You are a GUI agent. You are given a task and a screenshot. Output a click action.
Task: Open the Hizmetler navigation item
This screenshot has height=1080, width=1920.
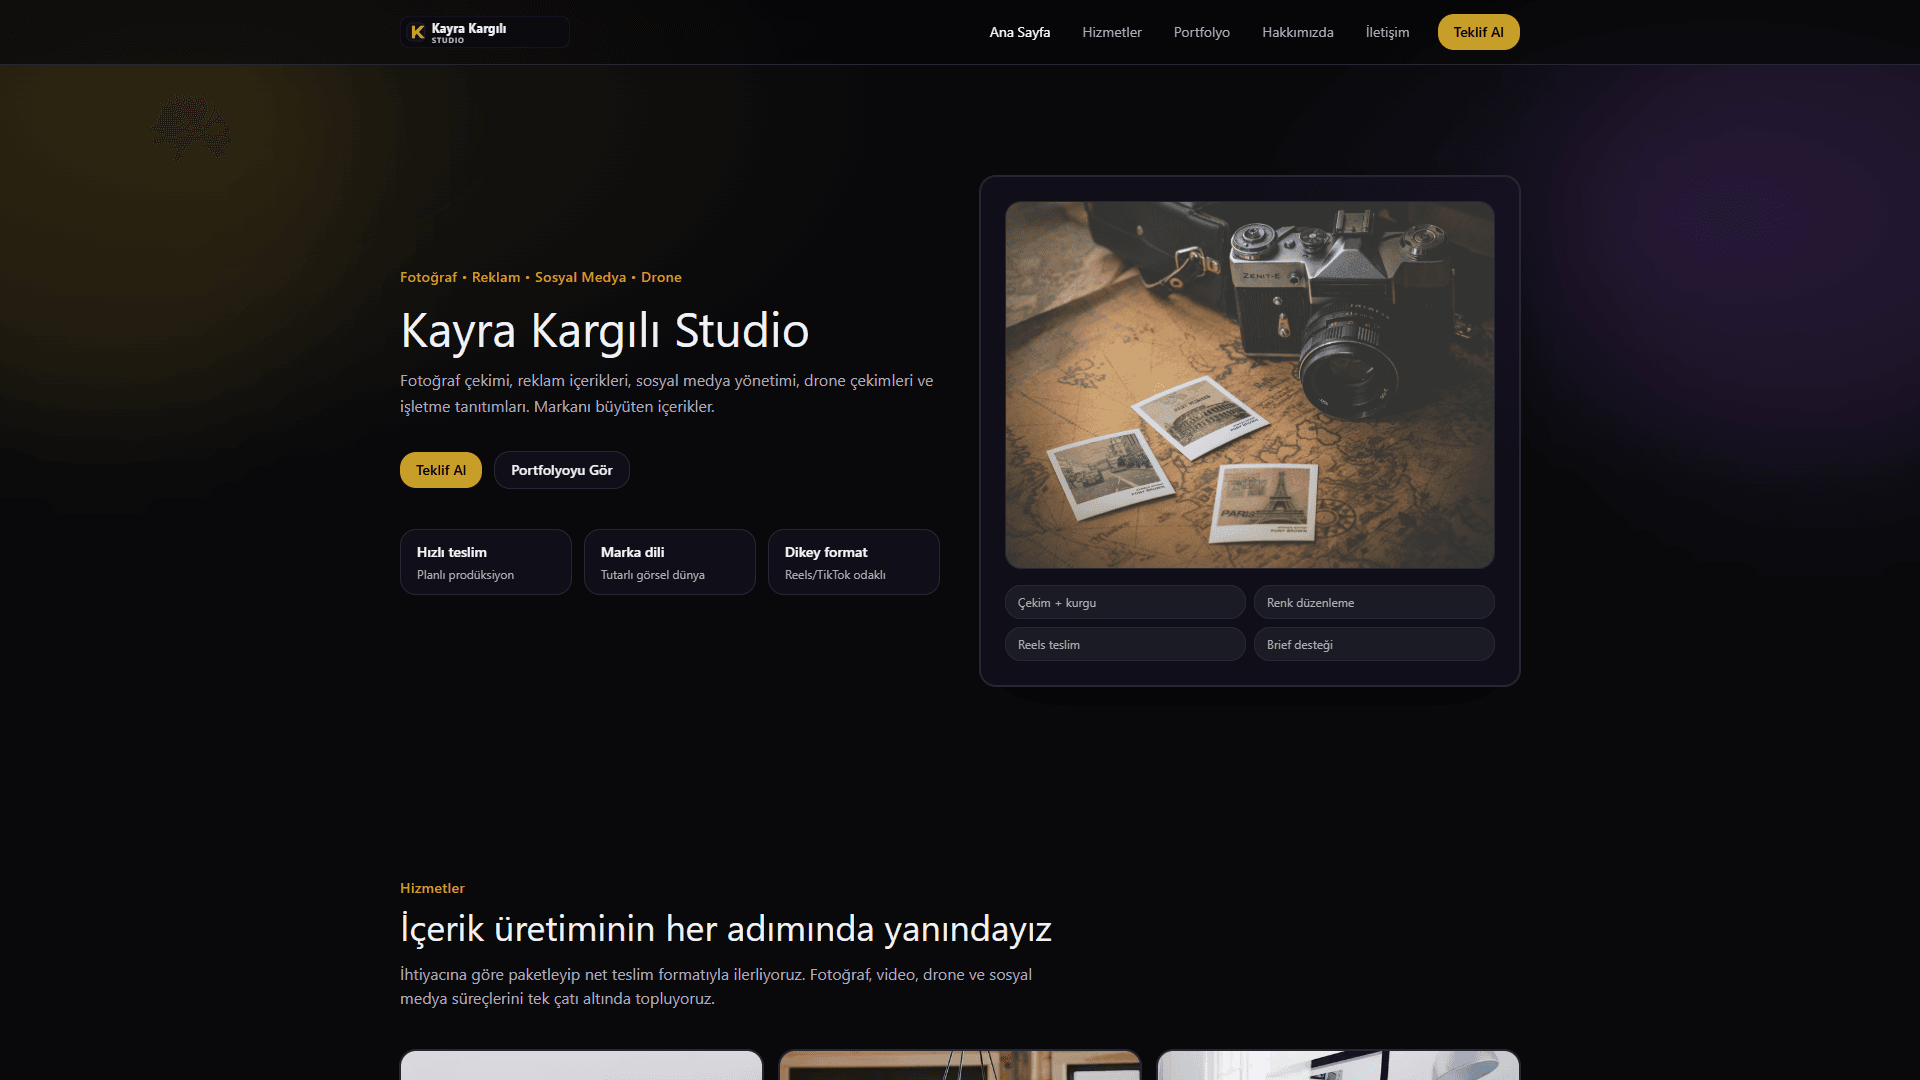1111,32
